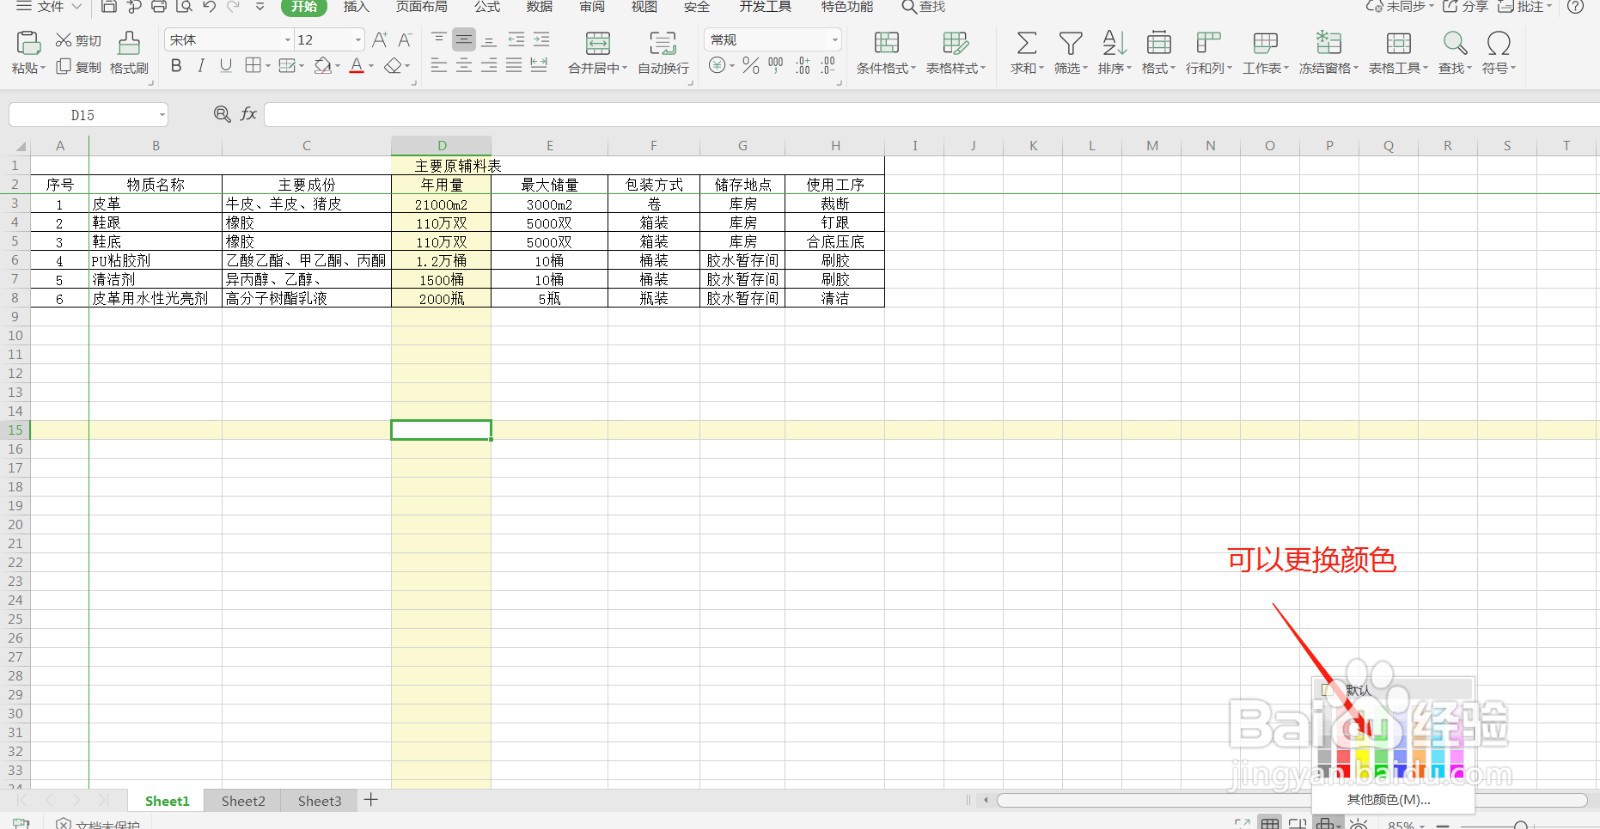Toggle Wrap Text (自动换行)
This screenshot has height=829, width=1600.
coord(663,52)
